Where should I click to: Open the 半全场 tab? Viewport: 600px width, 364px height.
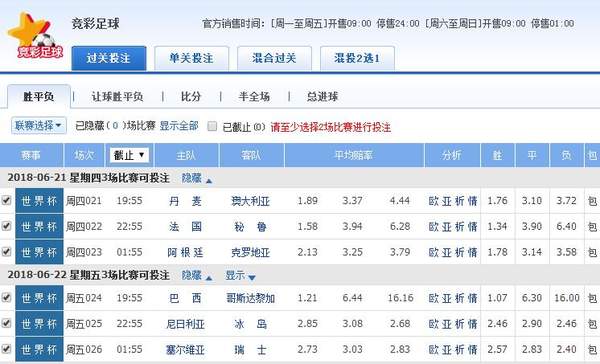pos(254,96)
